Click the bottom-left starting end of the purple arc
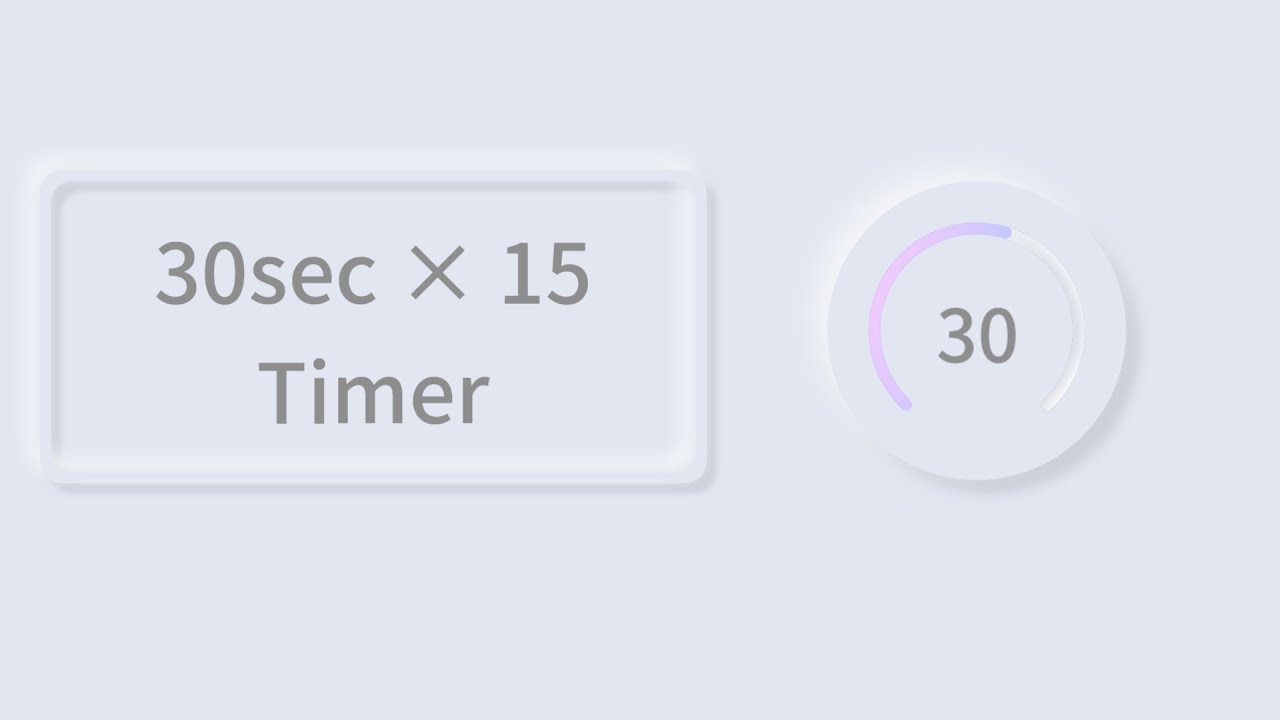Screen dimensions: 1280x720 tap(904, 405)
